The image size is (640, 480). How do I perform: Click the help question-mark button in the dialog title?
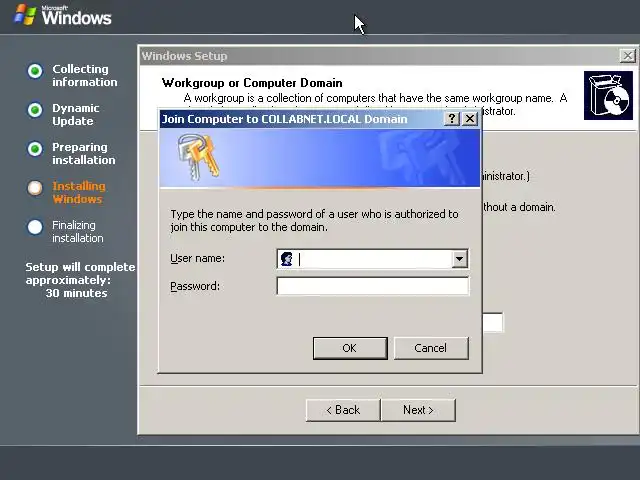click(452, 119)
